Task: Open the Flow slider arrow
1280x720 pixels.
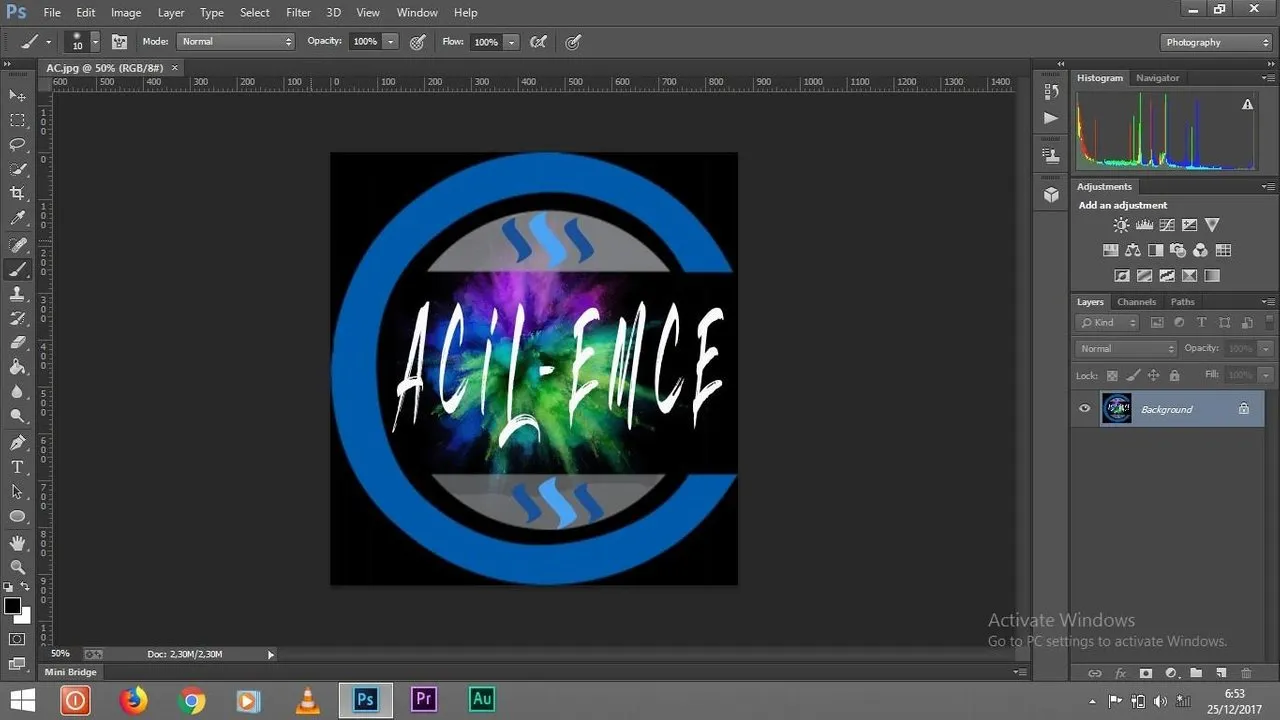Action: point(511,42)
